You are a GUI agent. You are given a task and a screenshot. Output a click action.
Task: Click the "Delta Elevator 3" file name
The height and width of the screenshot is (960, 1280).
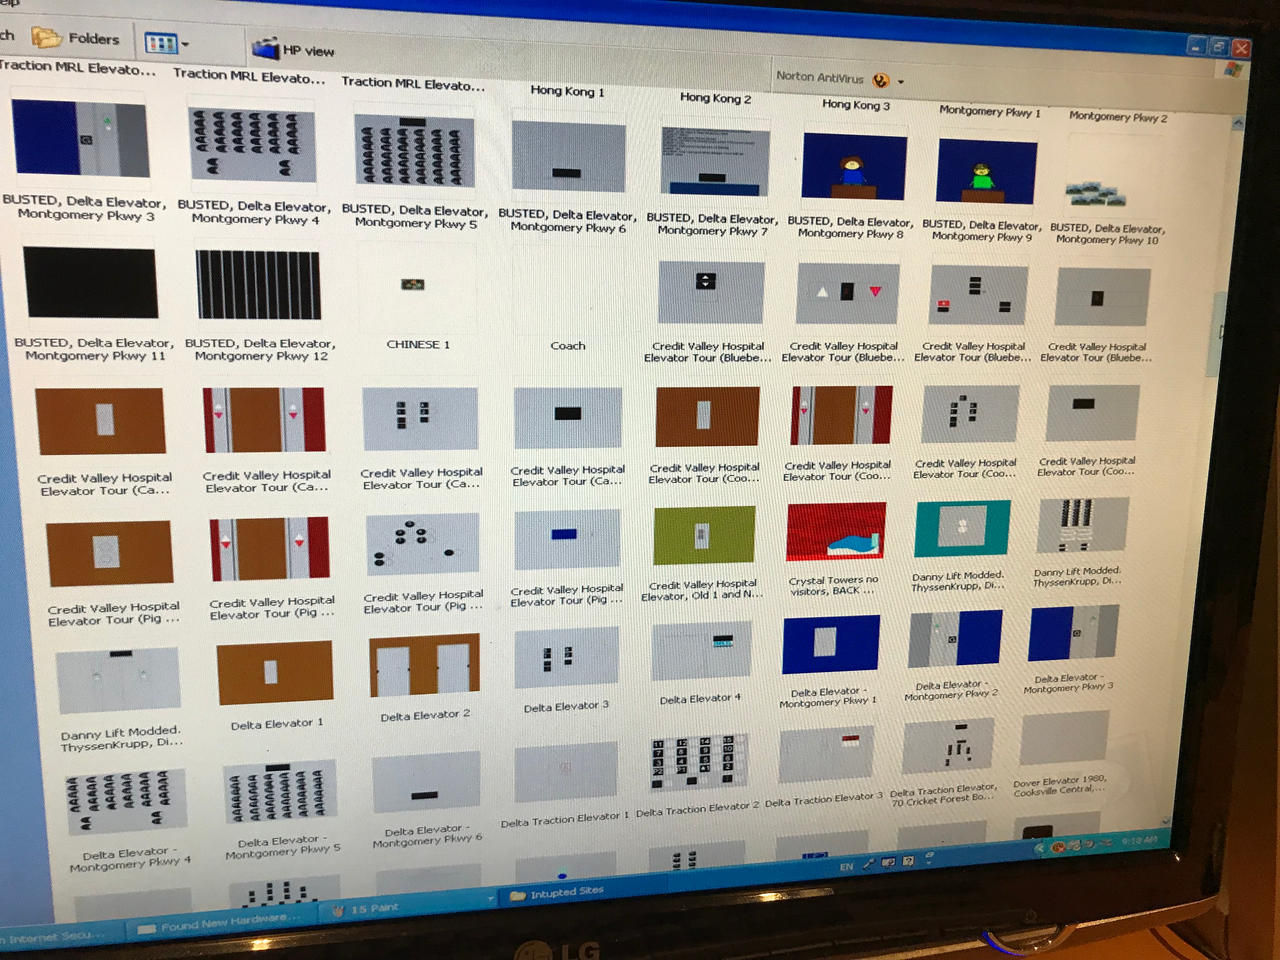(566, 707)
